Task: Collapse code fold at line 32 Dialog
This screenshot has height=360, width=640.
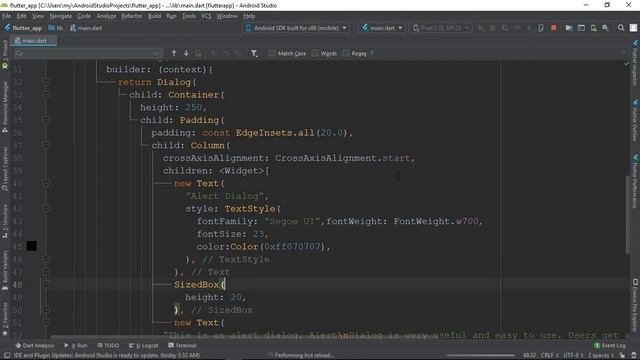Action: tap(46, 82)
